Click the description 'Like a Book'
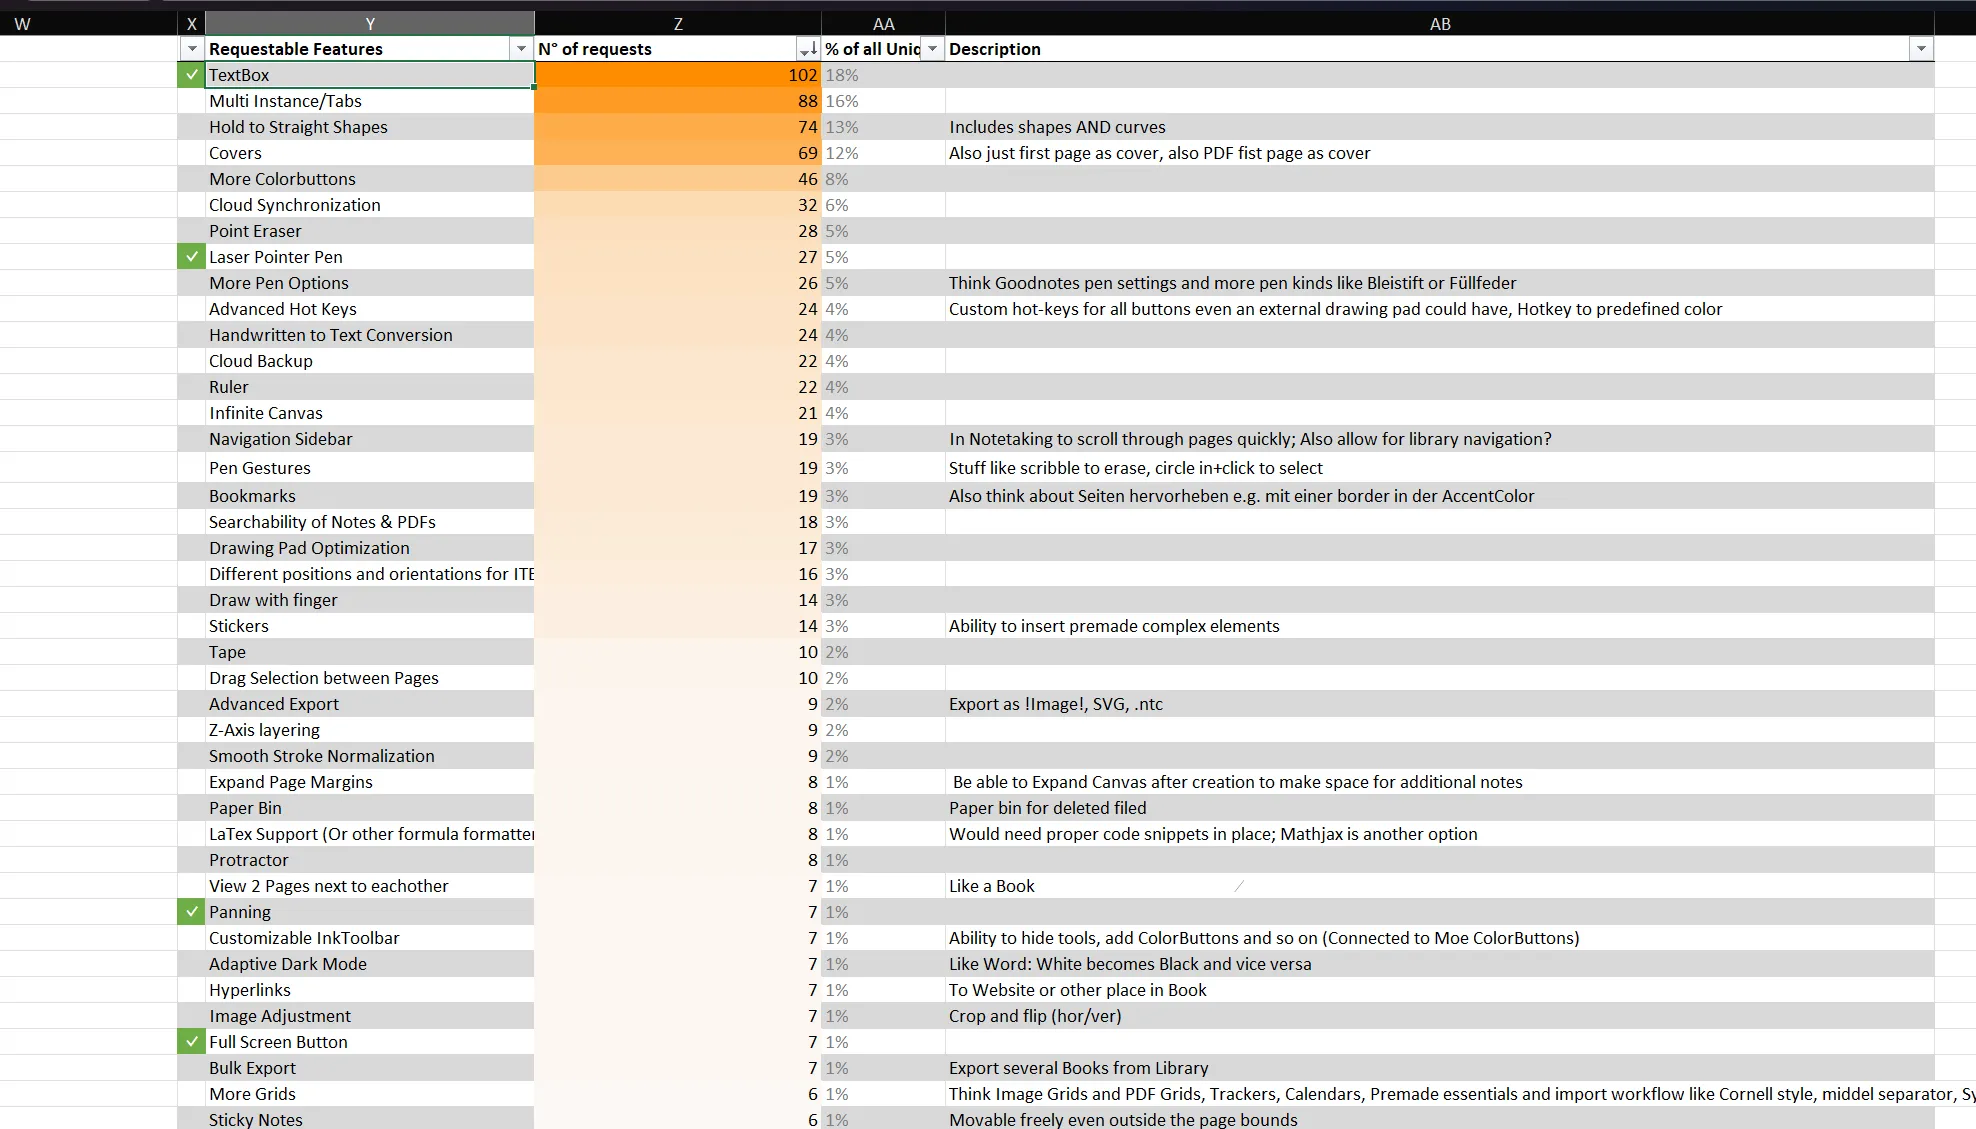The width and height of the screenshot is (1976, 1129). [991, 886]
